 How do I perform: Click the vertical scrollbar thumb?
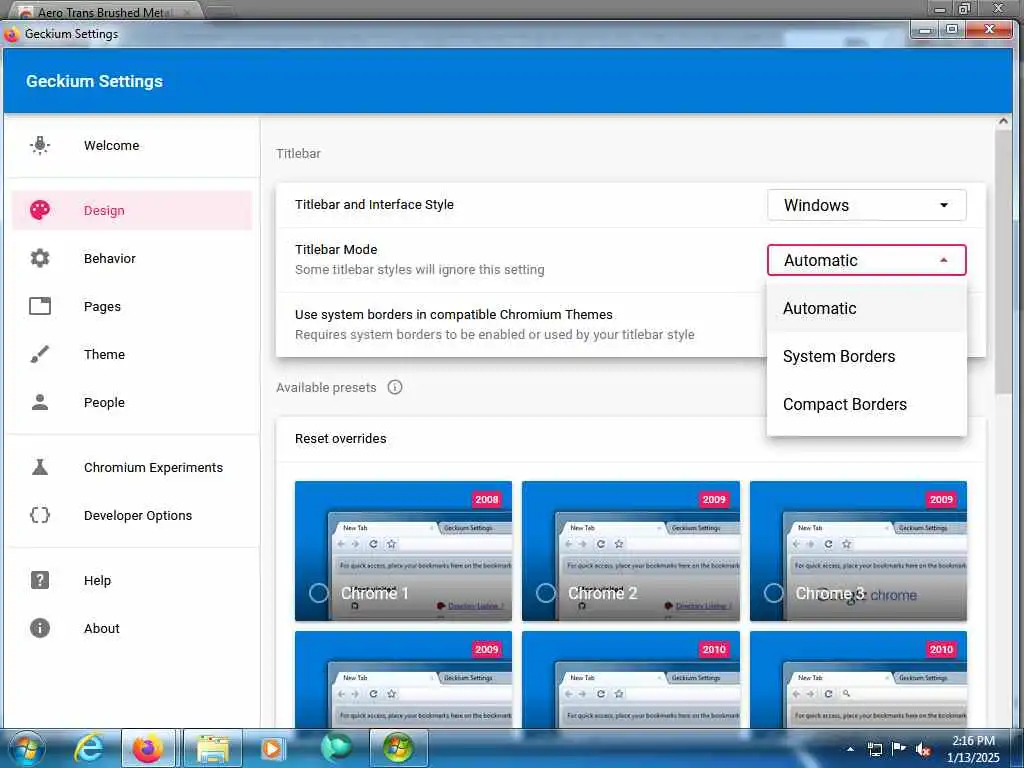tap(1003, 261)
